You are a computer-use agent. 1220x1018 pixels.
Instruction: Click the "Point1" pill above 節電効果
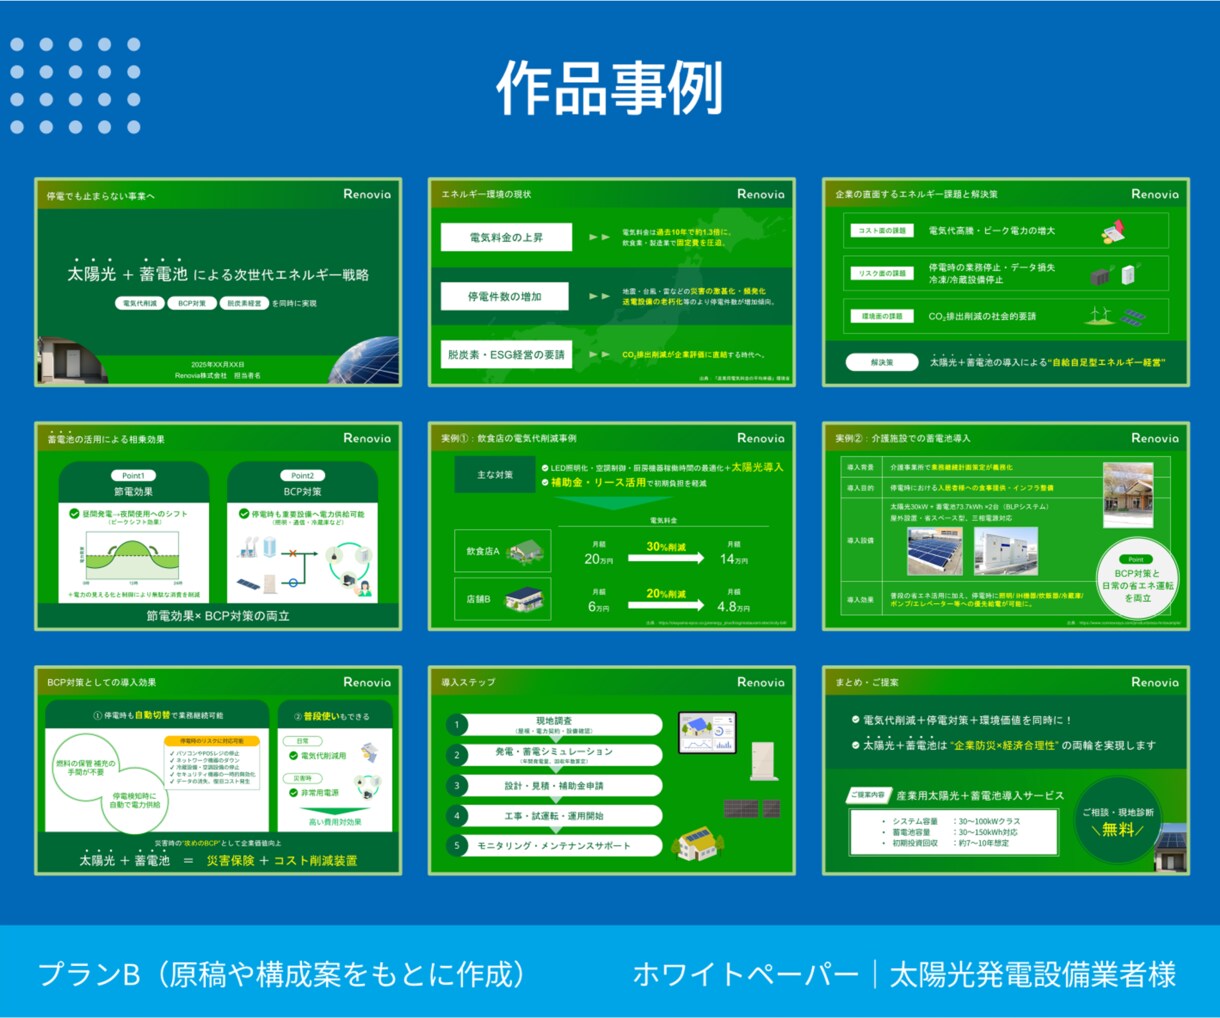tap(133, 476)
